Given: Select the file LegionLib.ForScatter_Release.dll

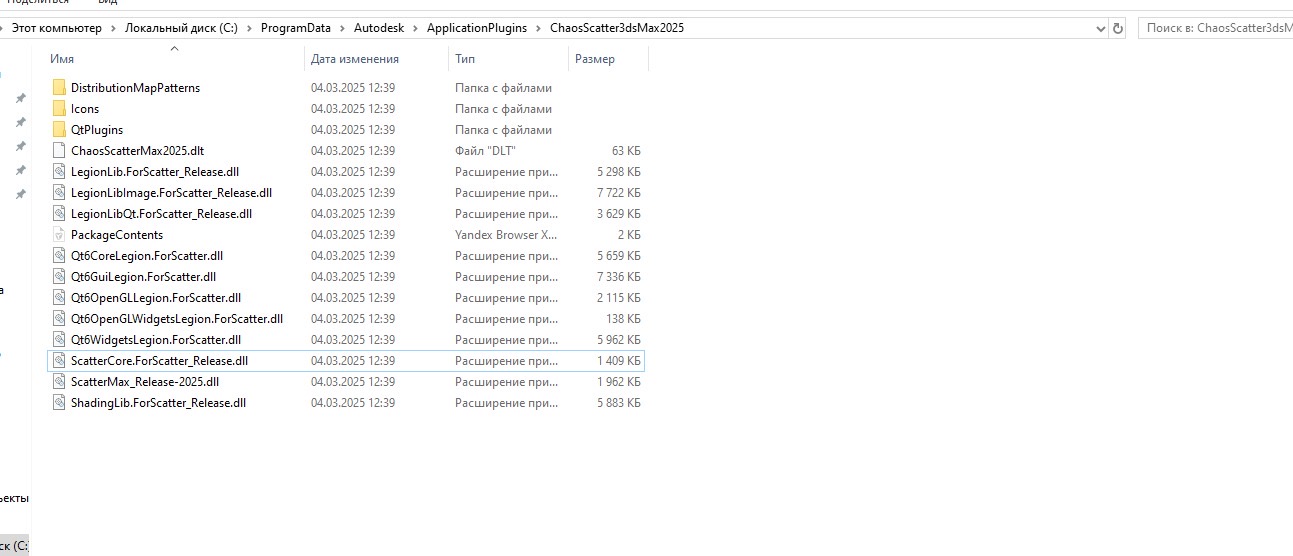Looking at the screenshot, I should (155, 172).
